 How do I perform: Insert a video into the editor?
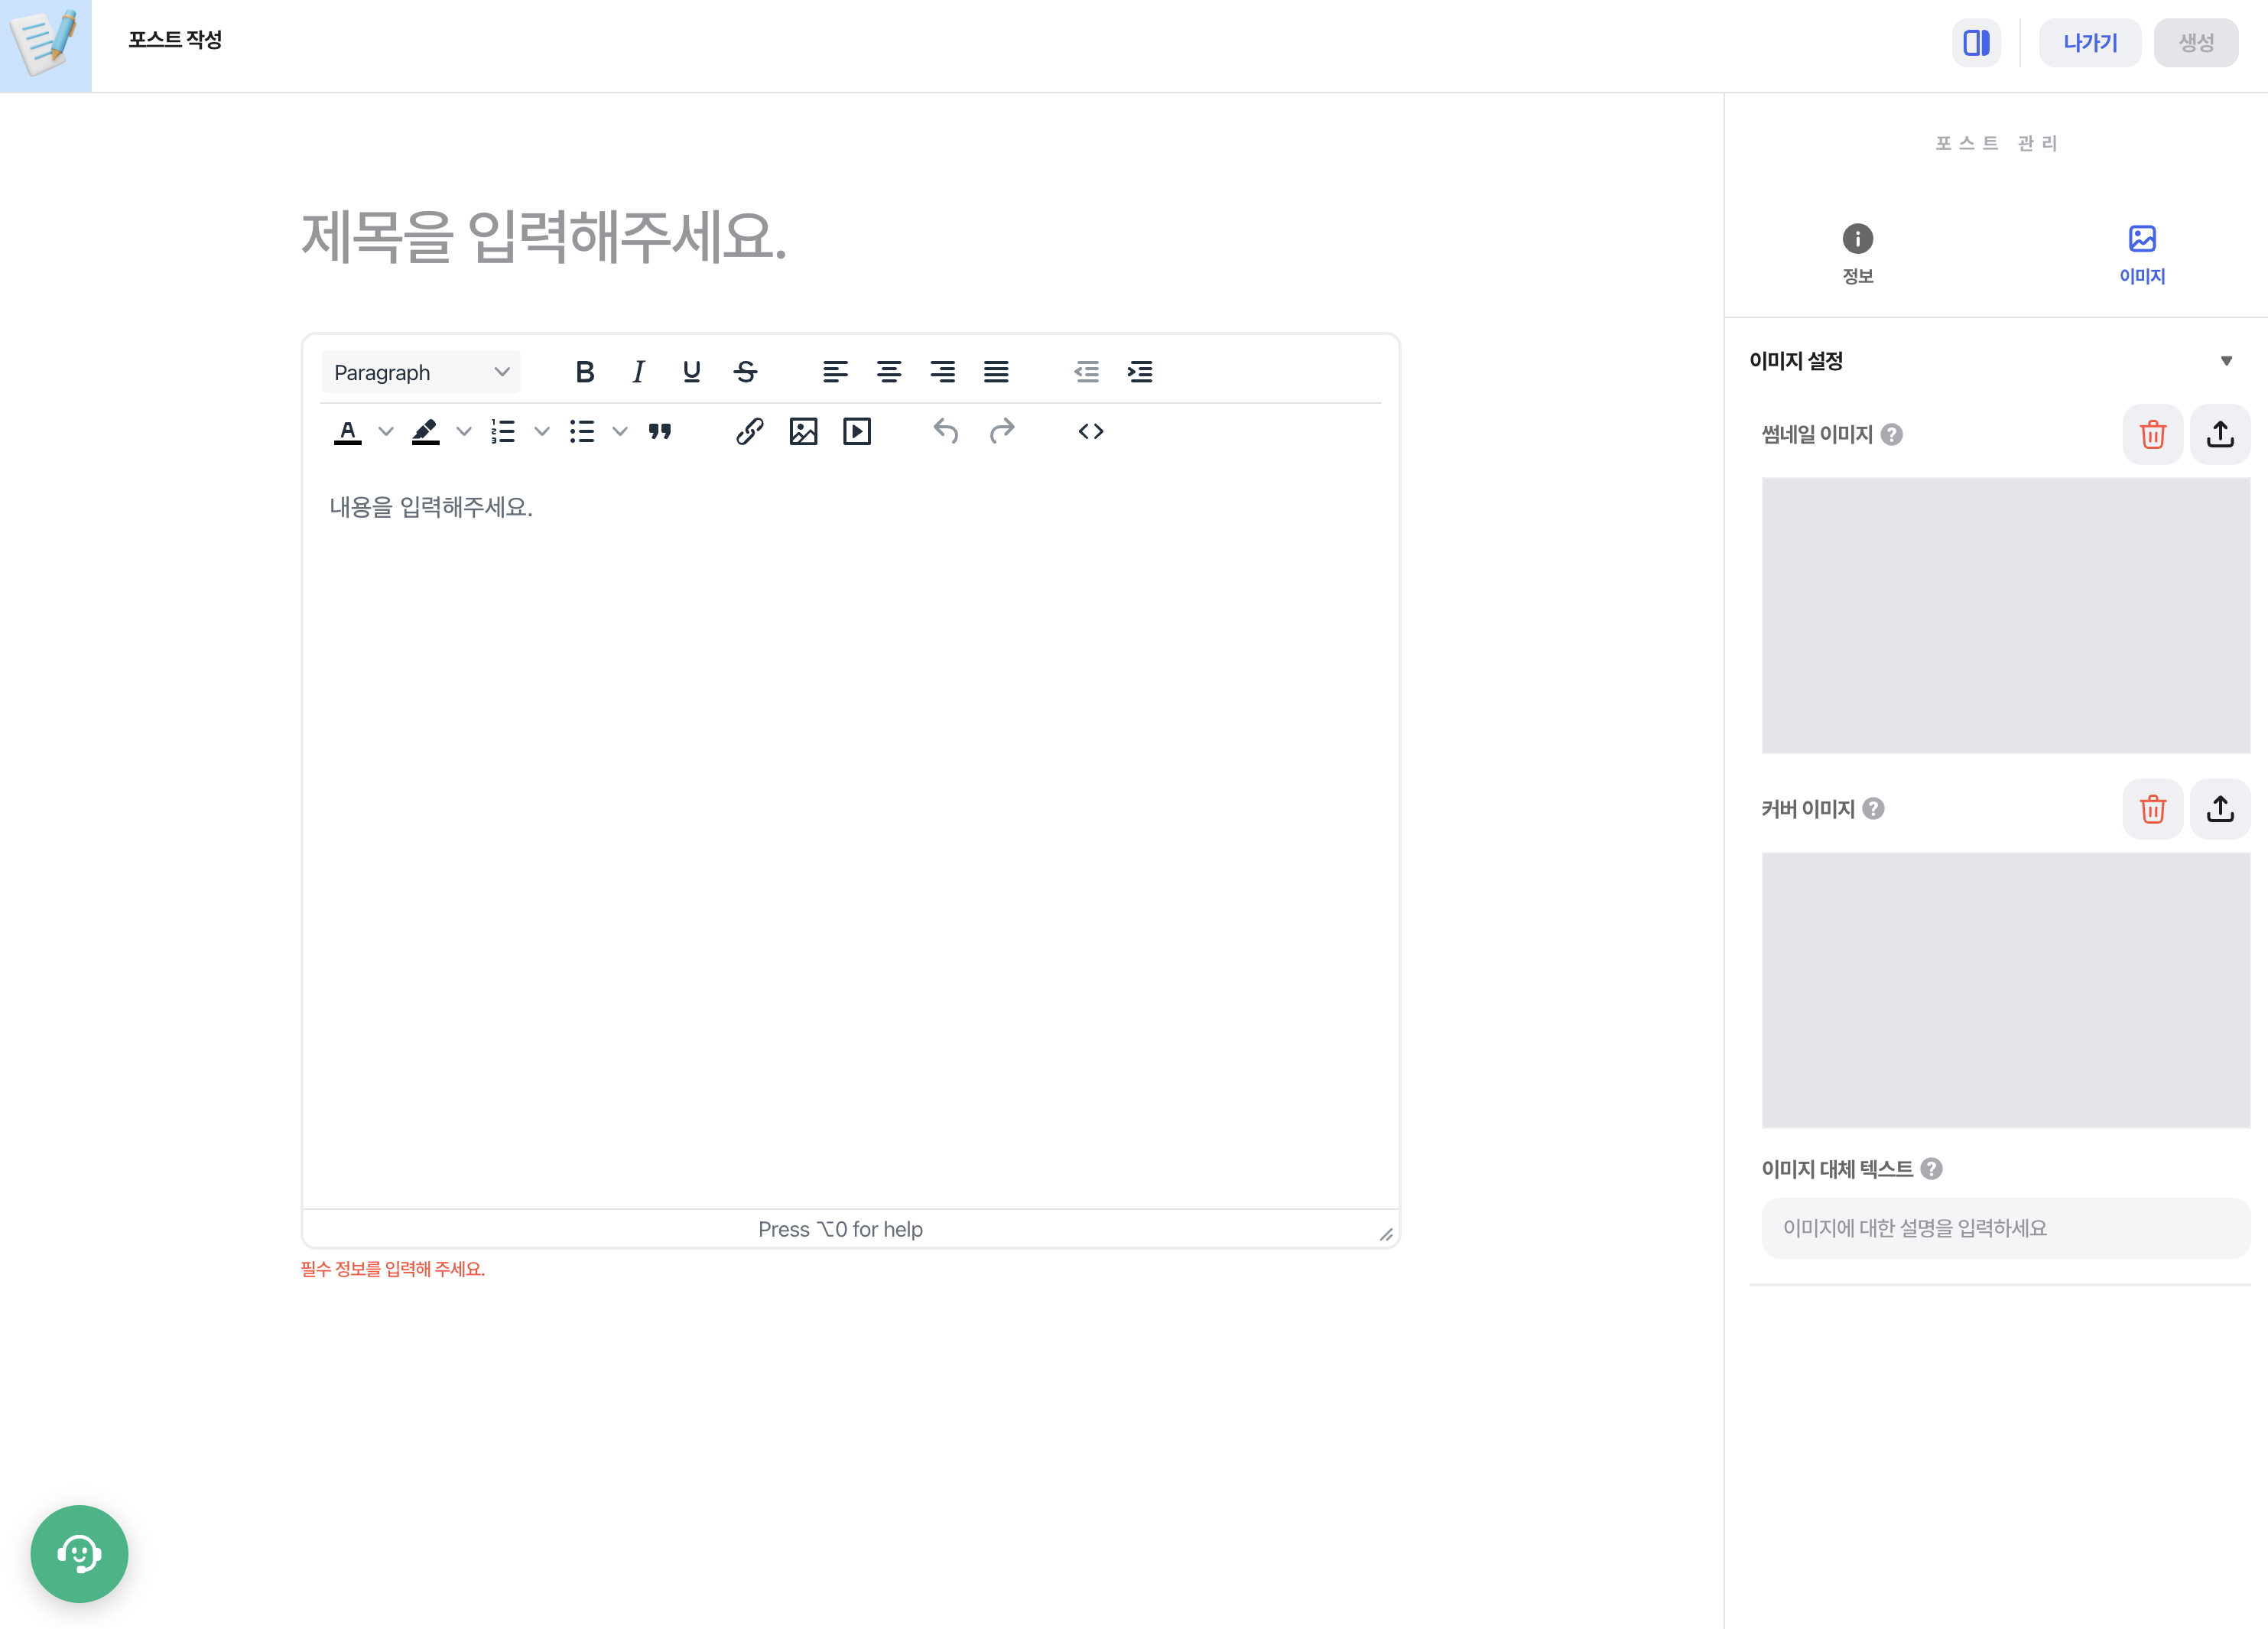tap(857, 431)
